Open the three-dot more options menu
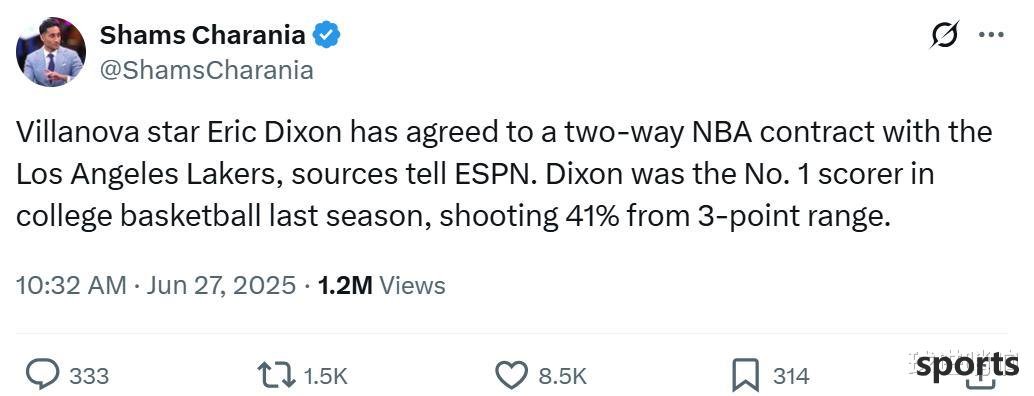This screenshot has height=396, width=1034. click(990, 36)
